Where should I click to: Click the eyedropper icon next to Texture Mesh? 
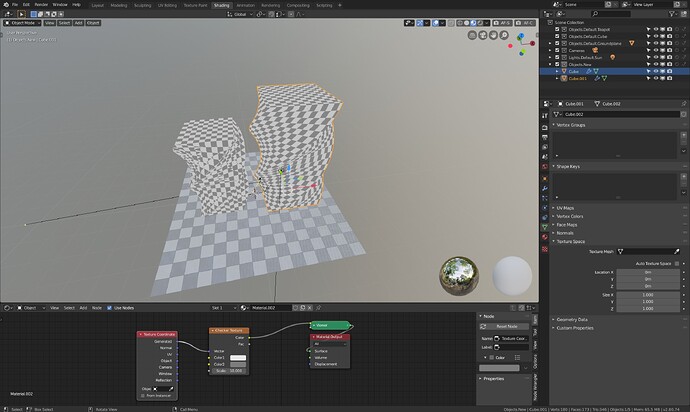click(676, 252)
